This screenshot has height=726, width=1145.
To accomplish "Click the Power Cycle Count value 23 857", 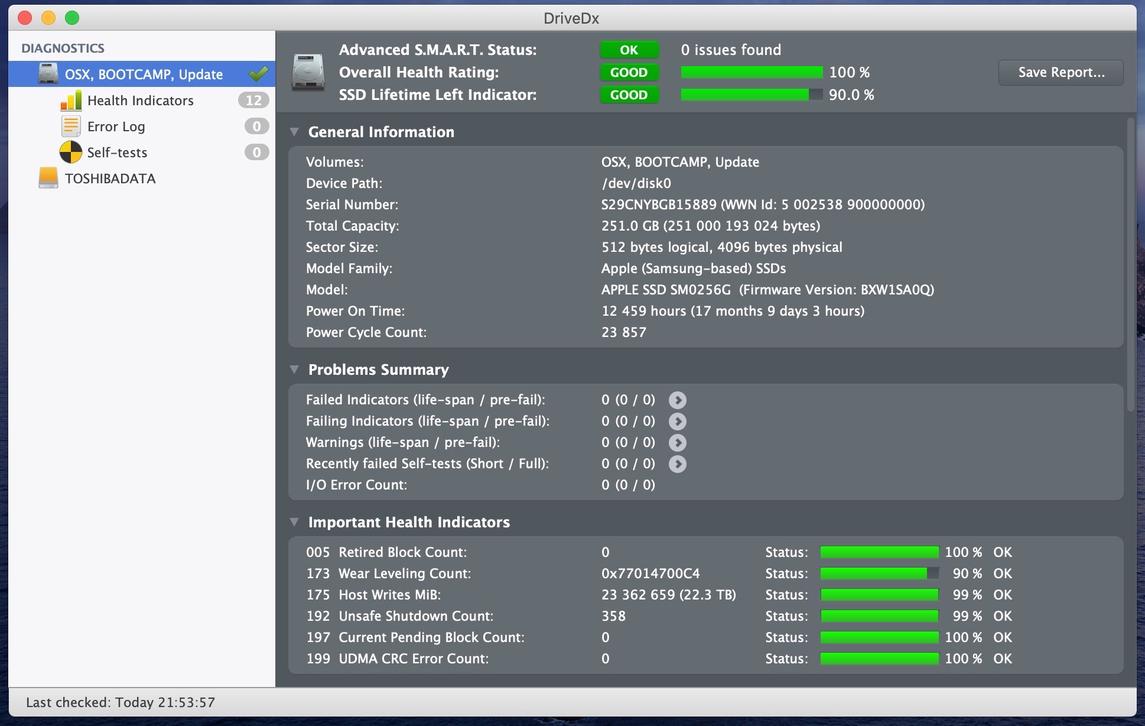I will [624, 332].
